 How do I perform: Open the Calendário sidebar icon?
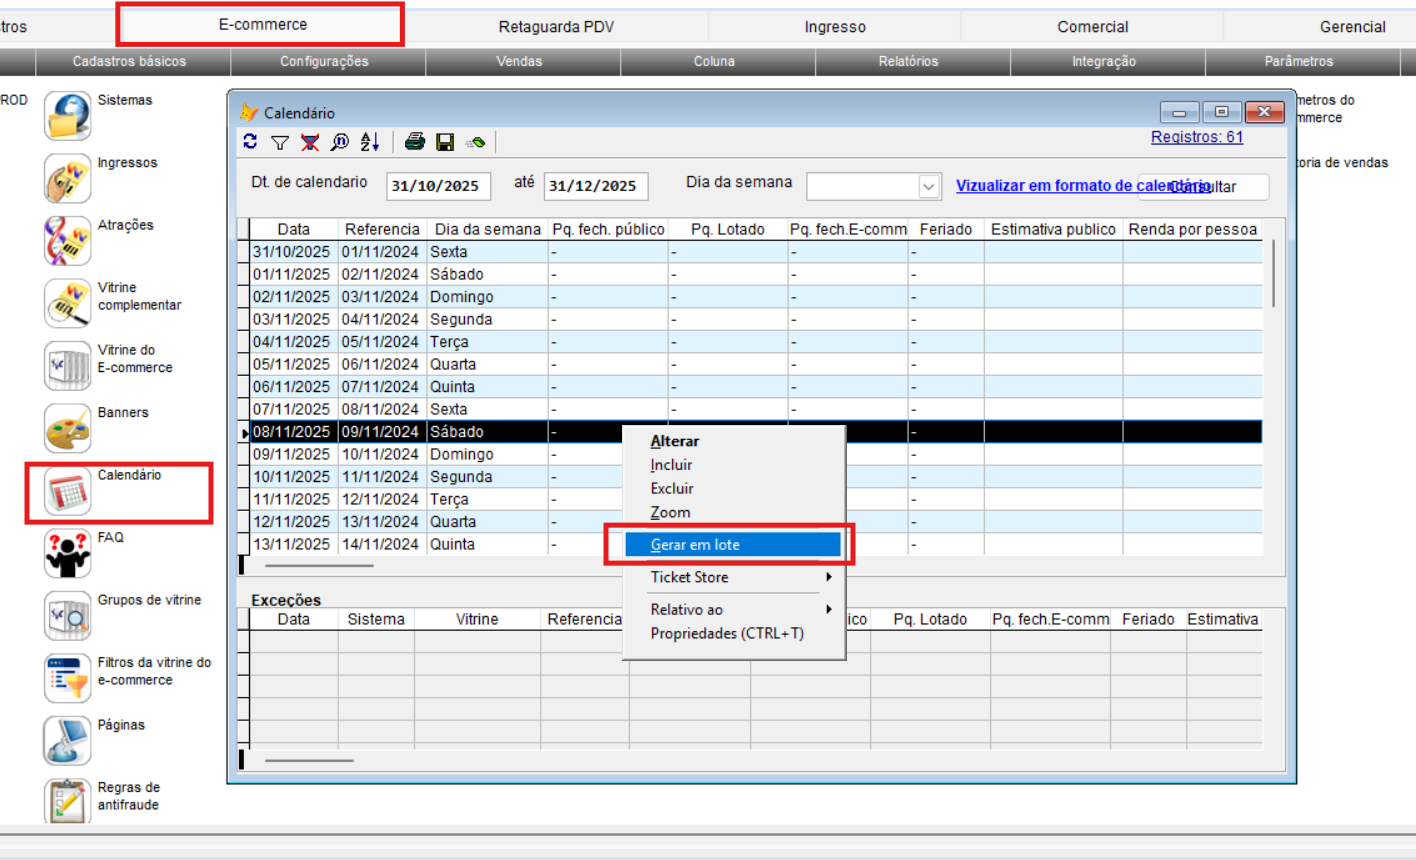click(68, 491)
